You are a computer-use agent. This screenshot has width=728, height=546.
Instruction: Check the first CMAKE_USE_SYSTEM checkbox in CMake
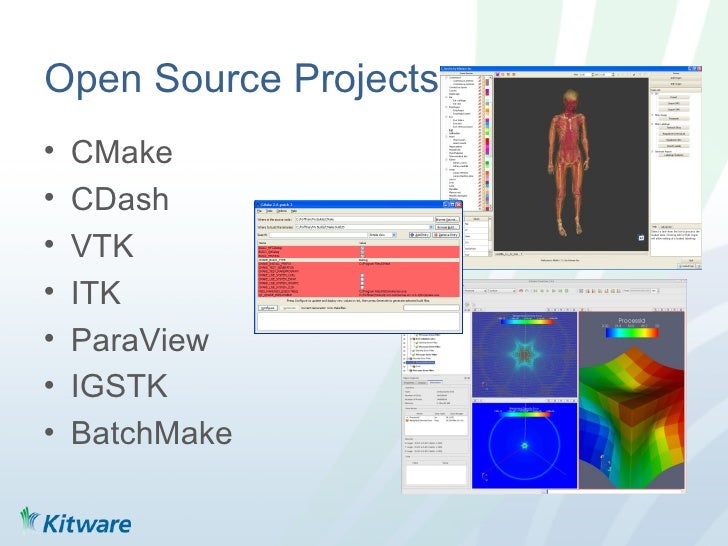(x=362, y=273)
